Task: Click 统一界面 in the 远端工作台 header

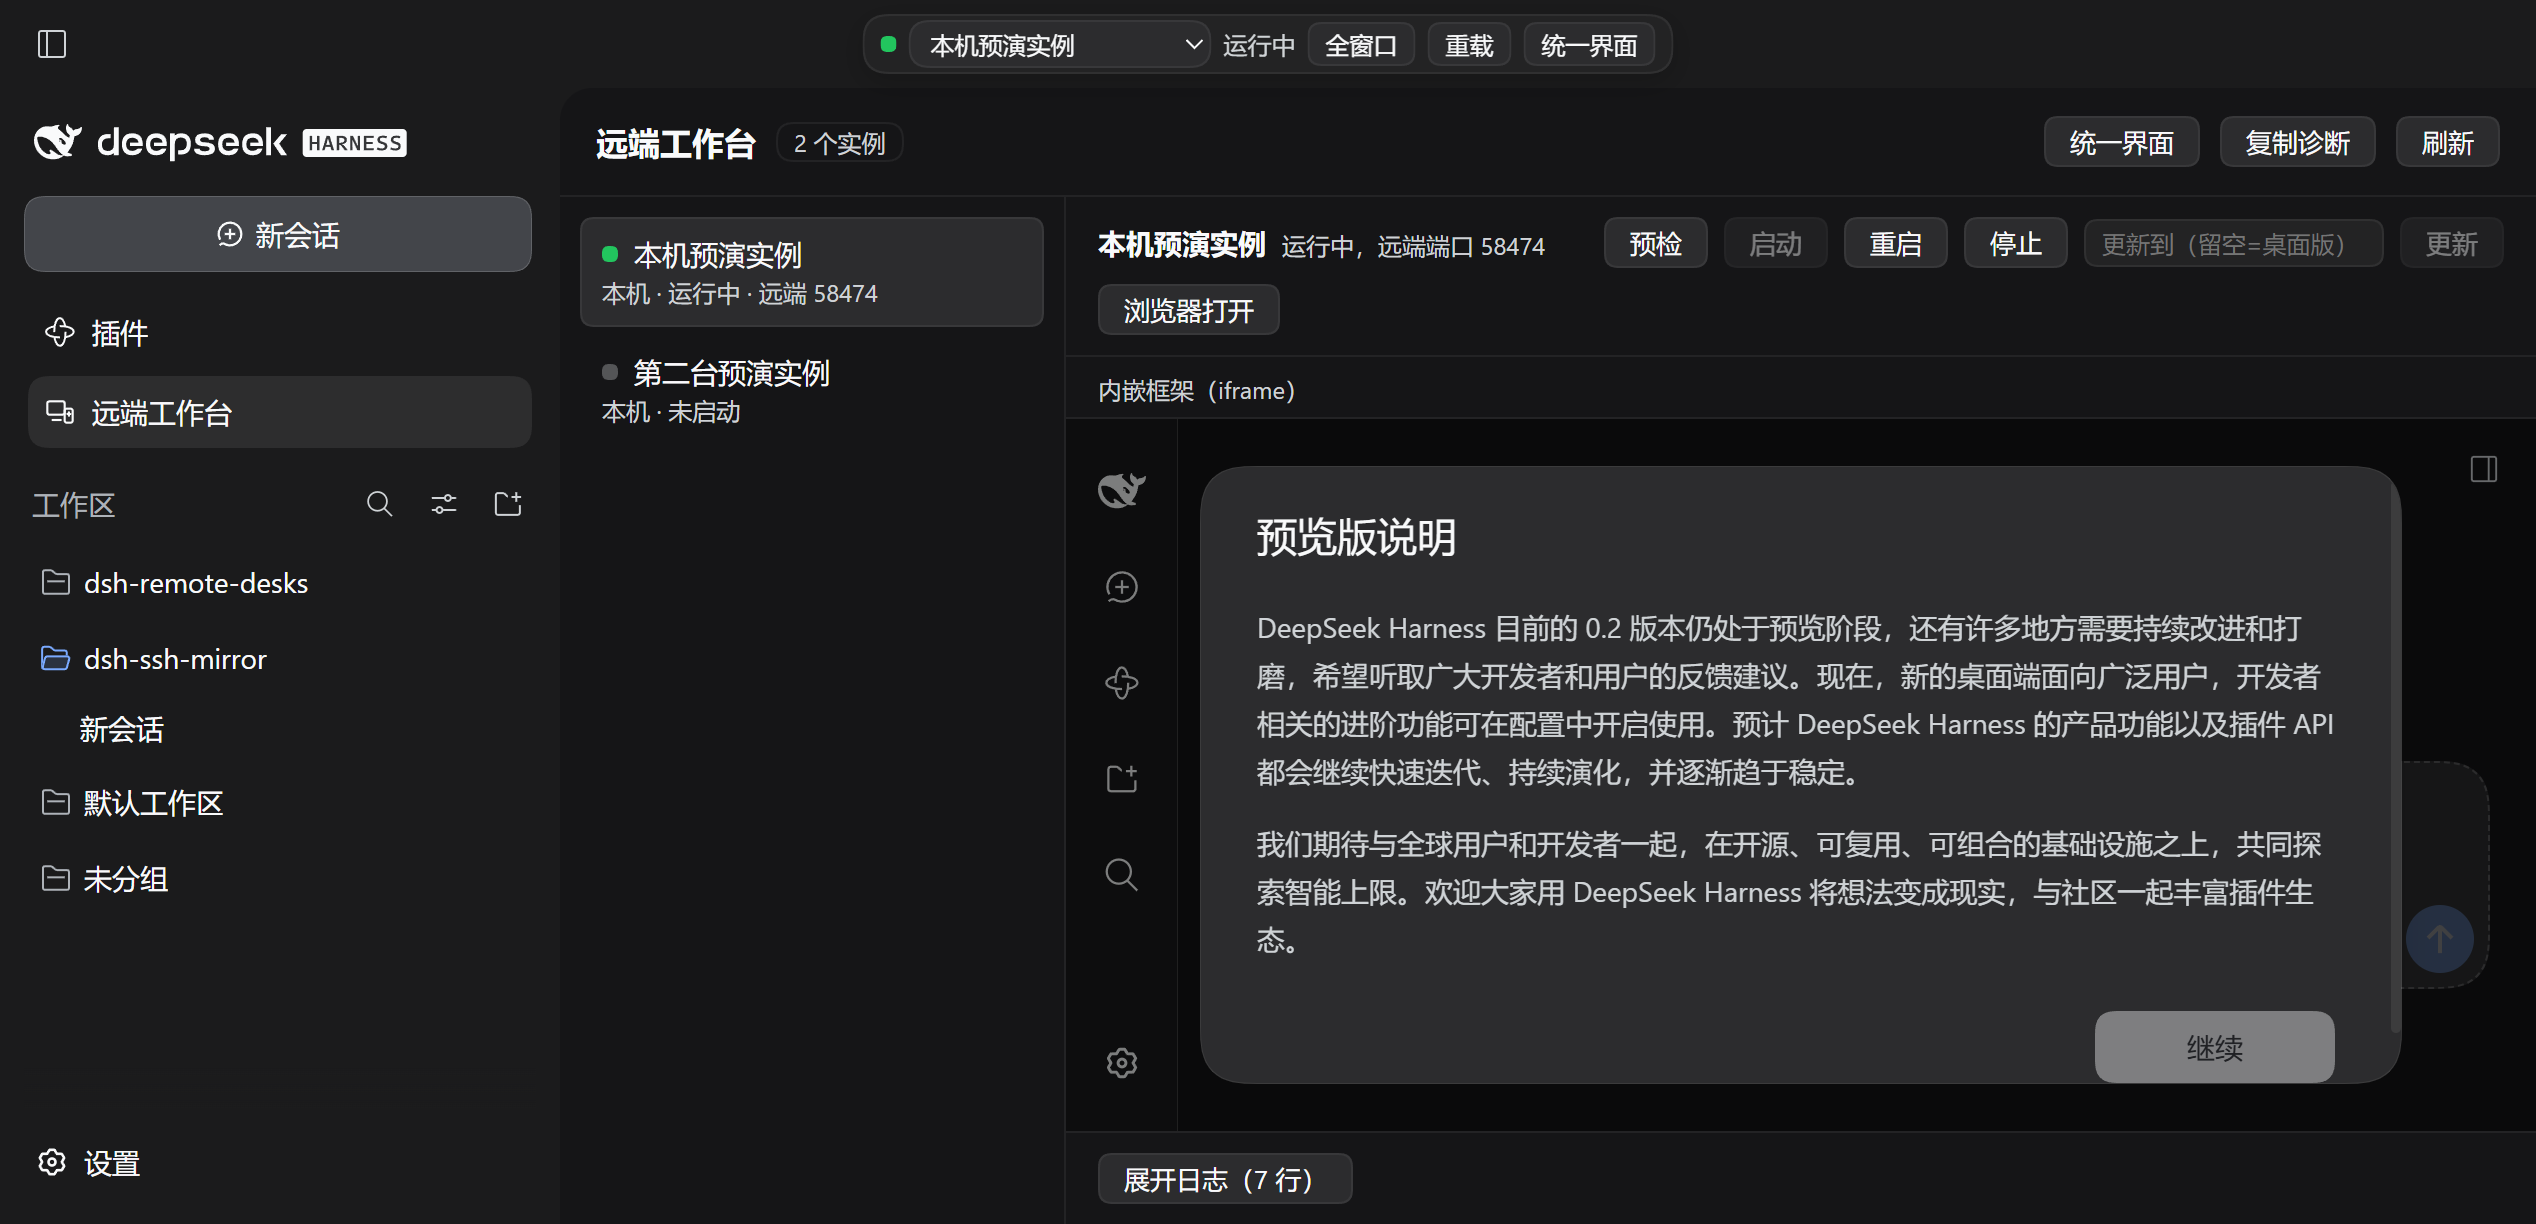Action: [x=2121, y=143]
